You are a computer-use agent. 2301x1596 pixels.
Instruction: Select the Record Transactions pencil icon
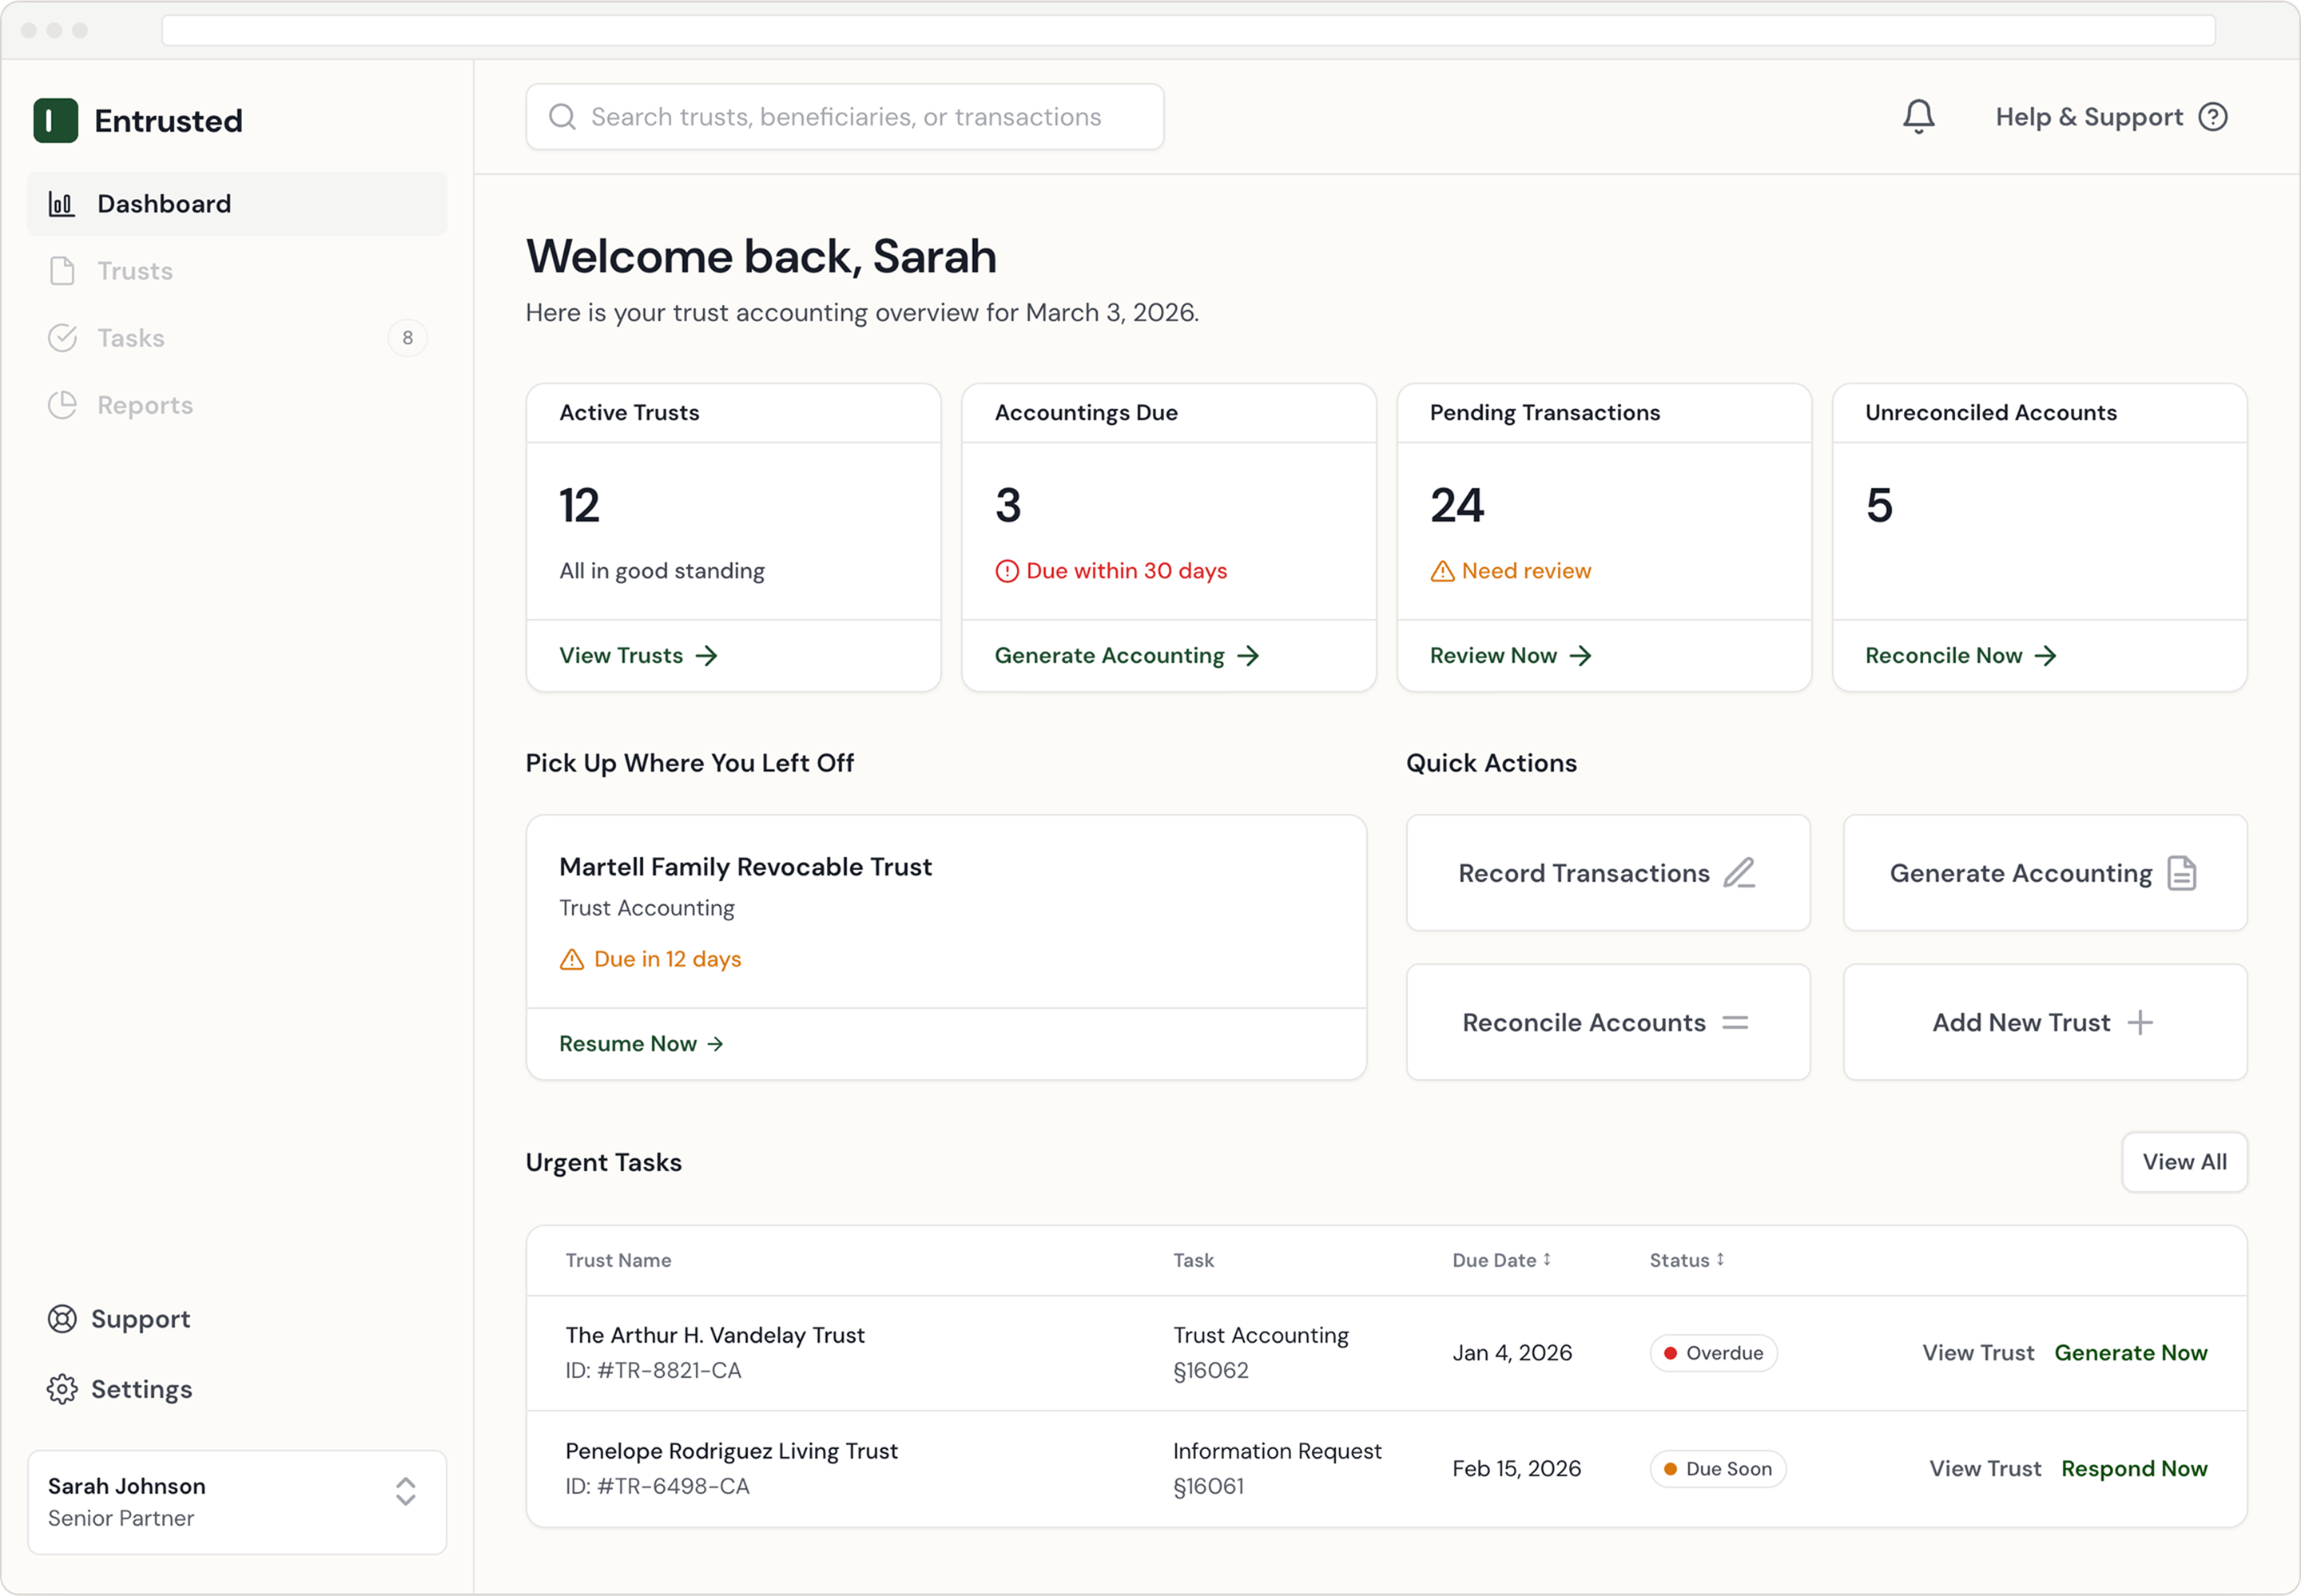(1738, 872)
